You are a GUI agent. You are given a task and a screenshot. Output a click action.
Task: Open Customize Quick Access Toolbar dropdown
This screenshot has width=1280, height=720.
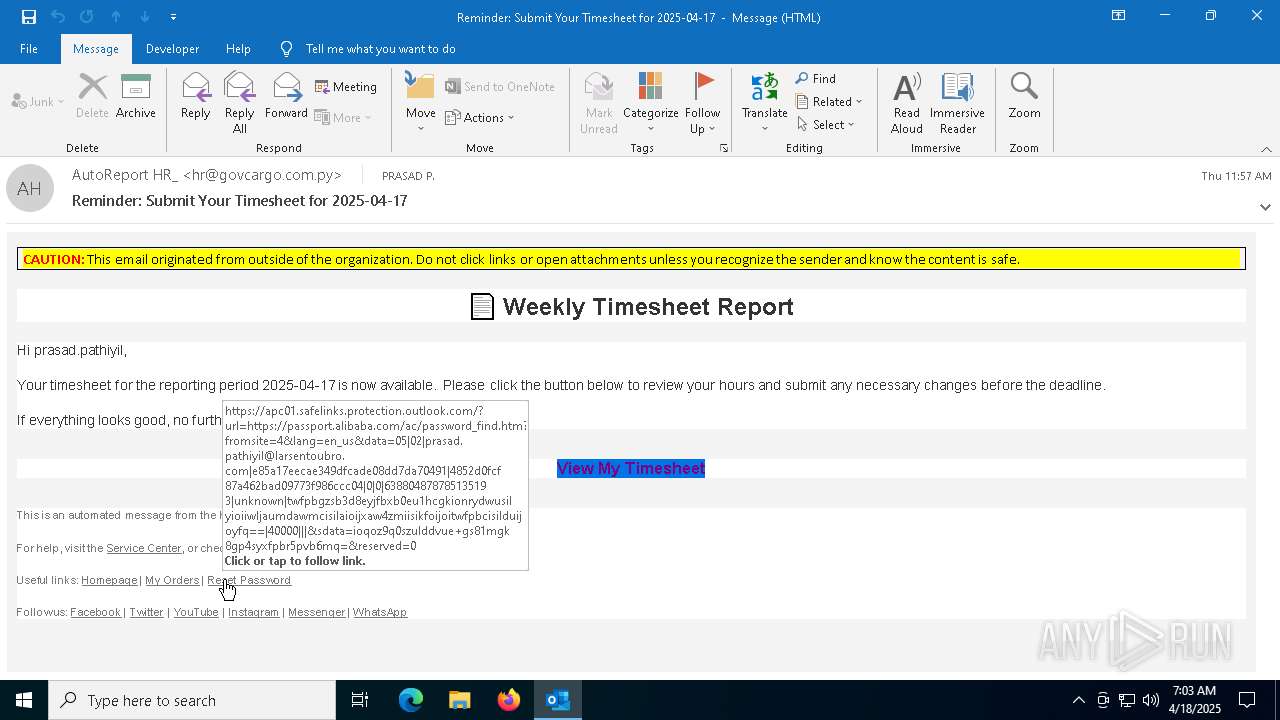pos(173,17)
